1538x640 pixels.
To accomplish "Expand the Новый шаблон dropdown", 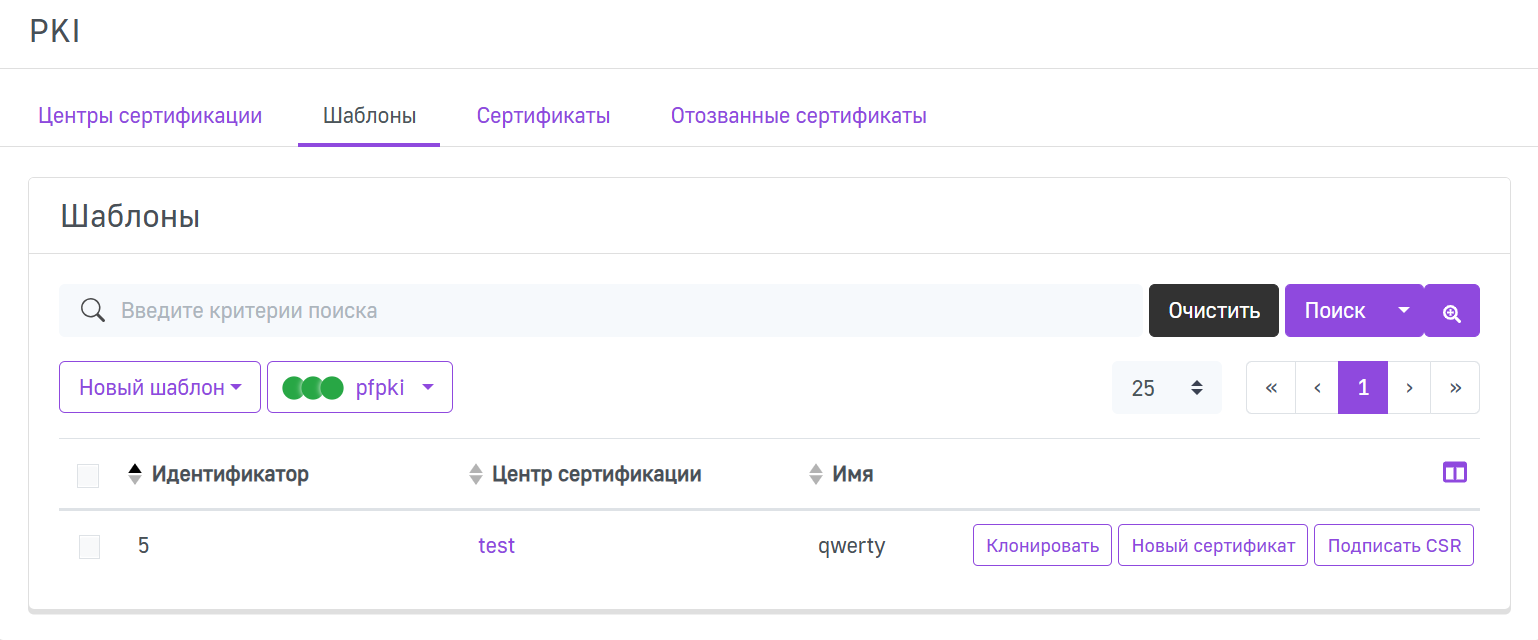I will [x=160, y=387].
